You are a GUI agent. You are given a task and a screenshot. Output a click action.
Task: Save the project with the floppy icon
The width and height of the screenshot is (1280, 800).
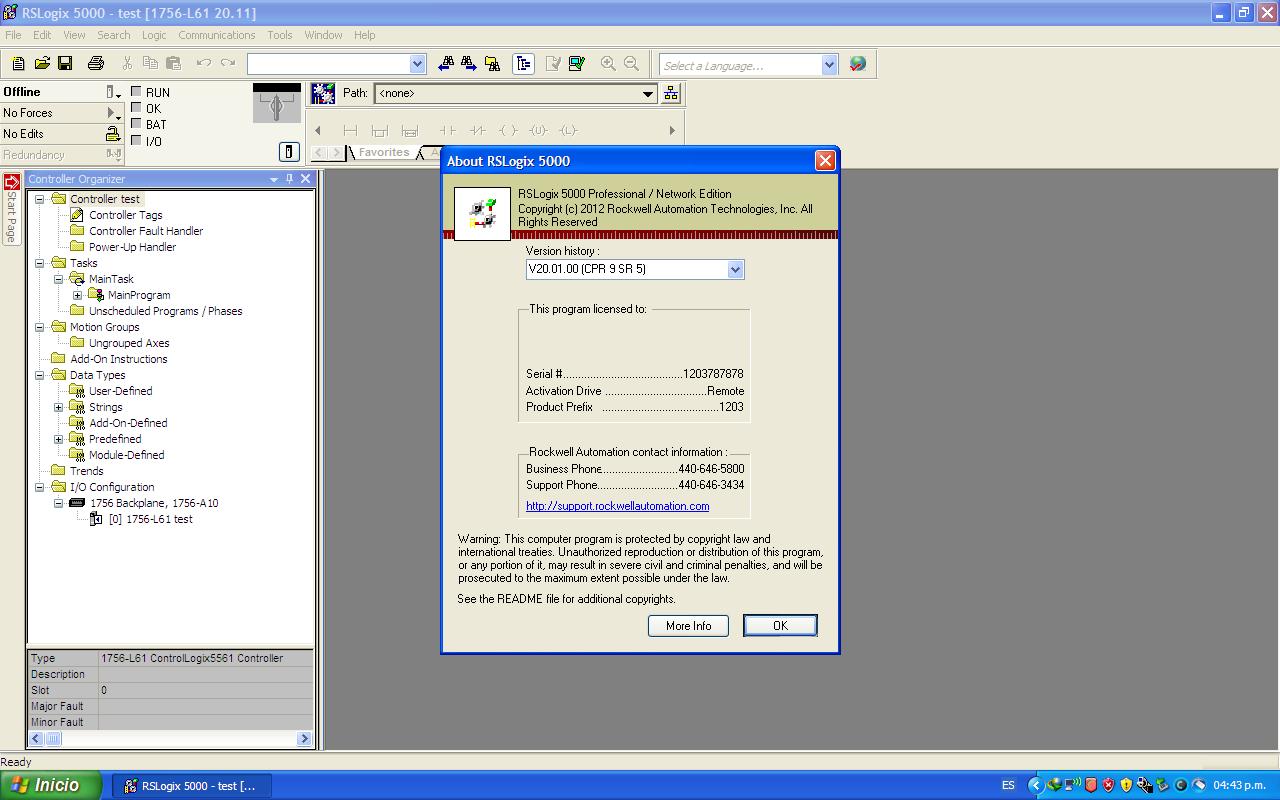[65, 63]
